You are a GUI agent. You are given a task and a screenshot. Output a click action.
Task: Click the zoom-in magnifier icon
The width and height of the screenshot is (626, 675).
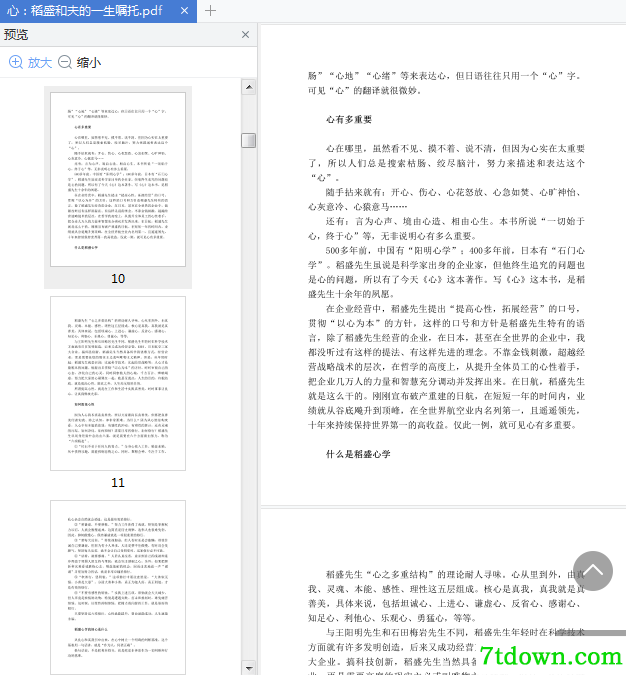click(16, 62)
